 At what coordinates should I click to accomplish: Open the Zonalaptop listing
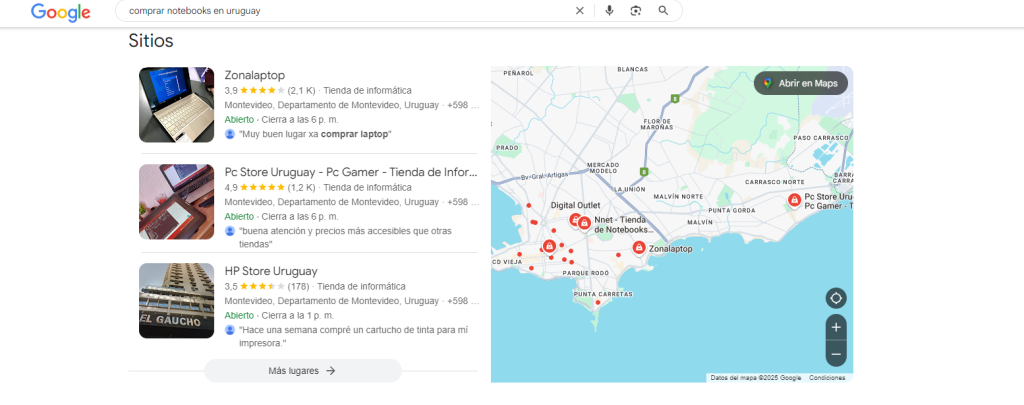point(255,74)
